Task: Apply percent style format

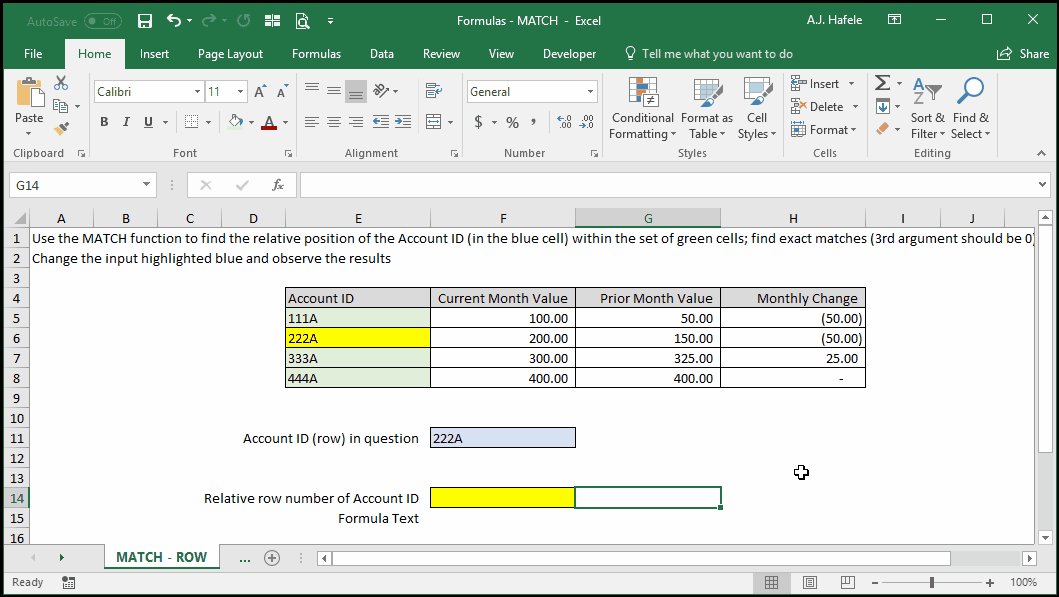Action: pyautogui.click(x=513, y=122)
